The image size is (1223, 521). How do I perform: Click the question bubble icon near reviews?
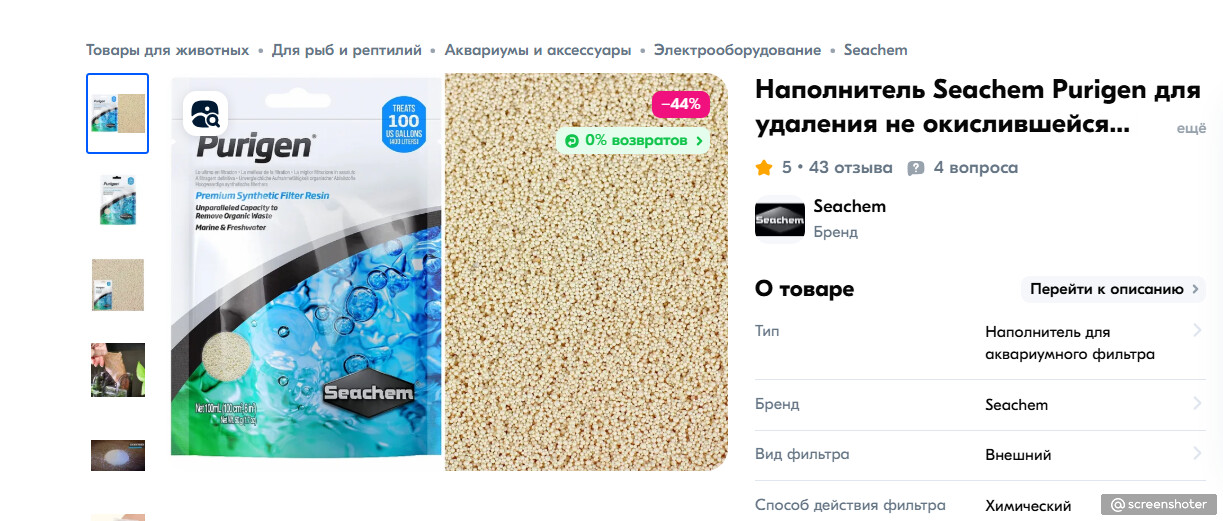tap(916, 168)
